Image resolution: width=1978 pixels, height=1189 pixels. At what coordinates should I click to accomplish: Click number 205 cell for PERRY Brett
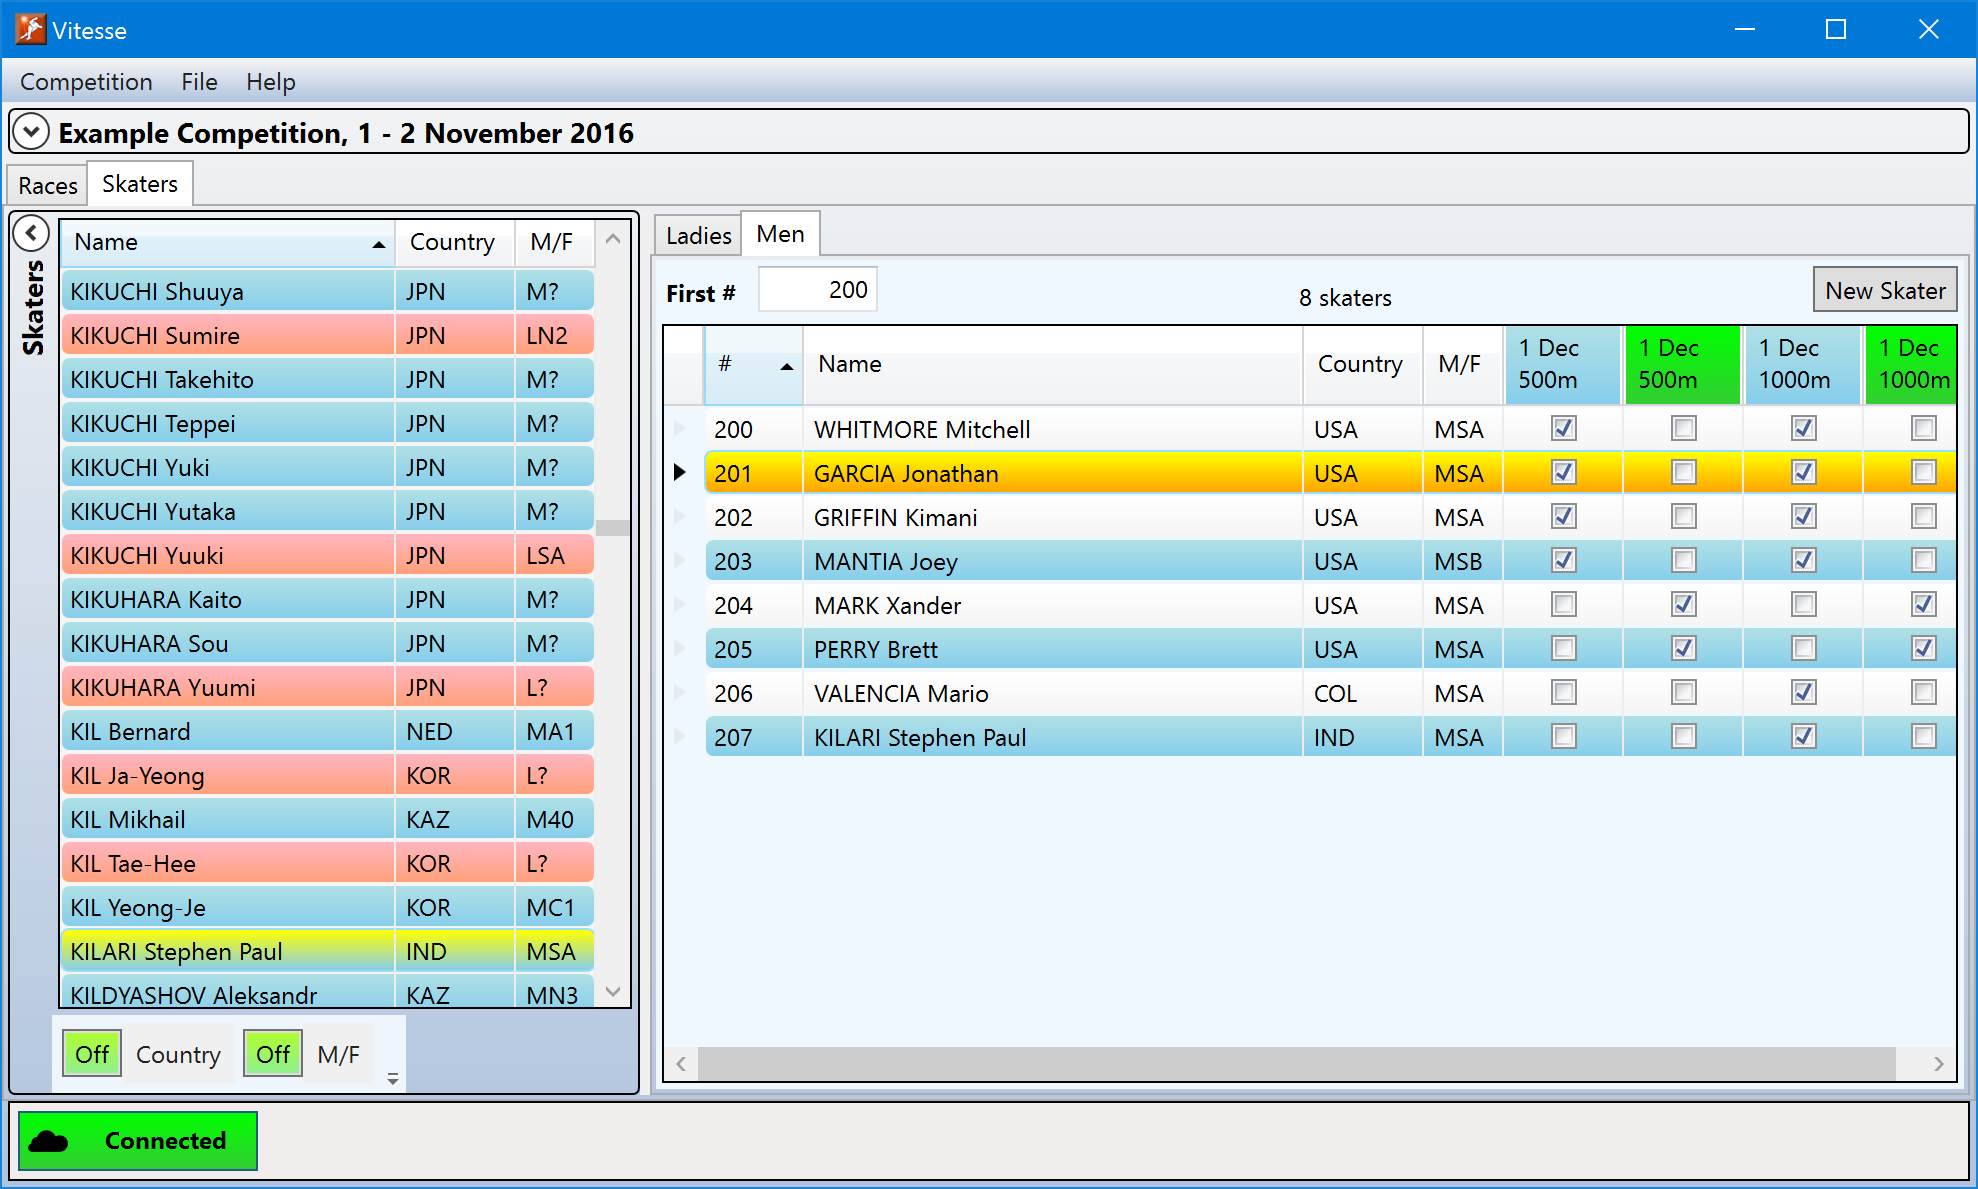(x=754, y=649)
